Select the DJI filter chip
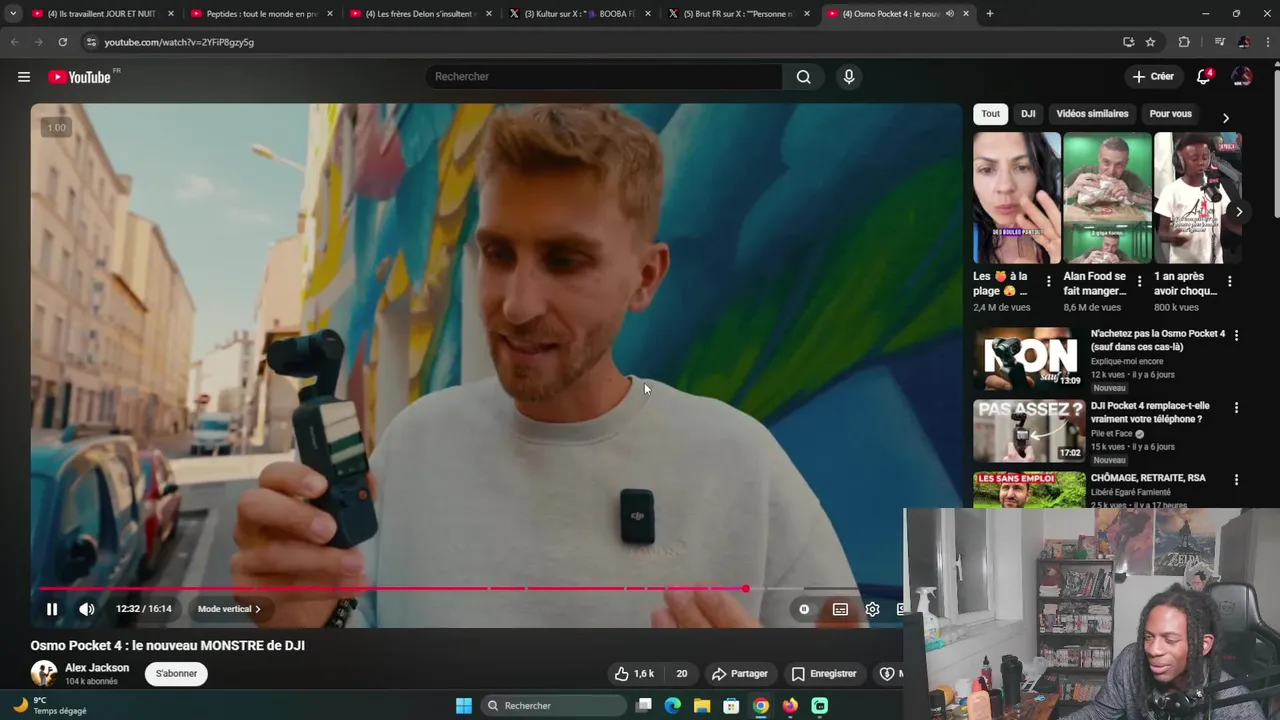The image size is (1280, 720). click(x=1028, y=114)
